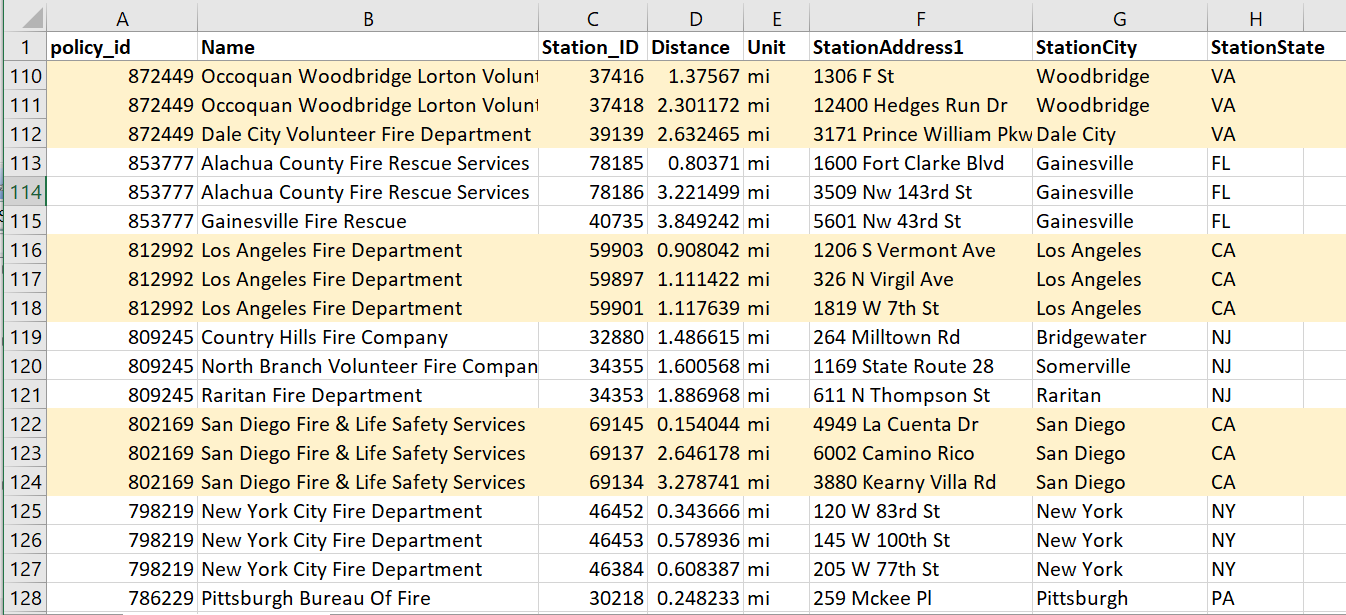Click the Unit header cell
This screenshot has width=1346, height=615.
pyautogui.click(x=776, y=47)
